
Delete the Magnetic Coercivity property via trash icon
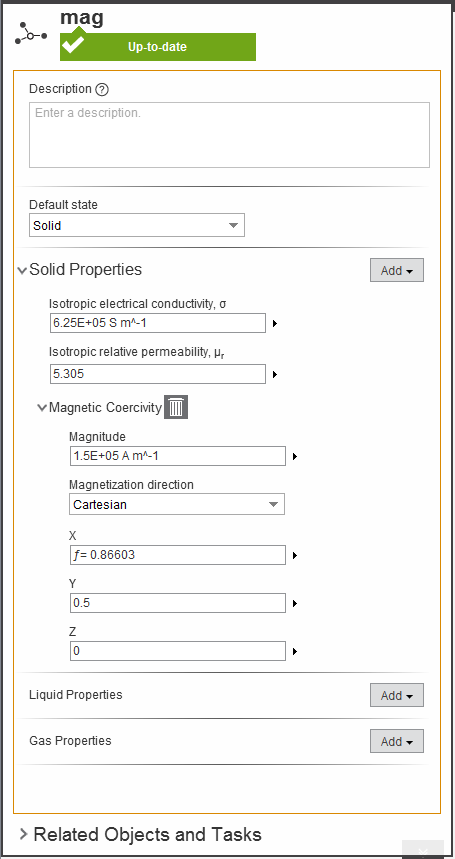pos(176,407)
